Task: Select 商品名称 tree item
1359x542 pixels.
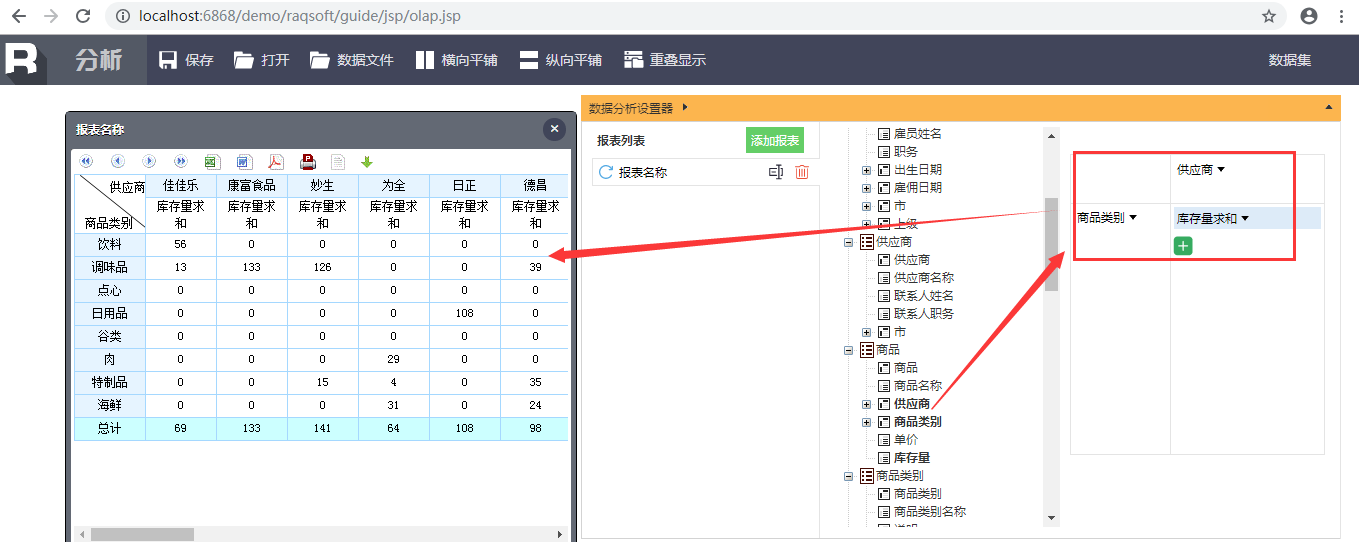Action: coord(917,386)
